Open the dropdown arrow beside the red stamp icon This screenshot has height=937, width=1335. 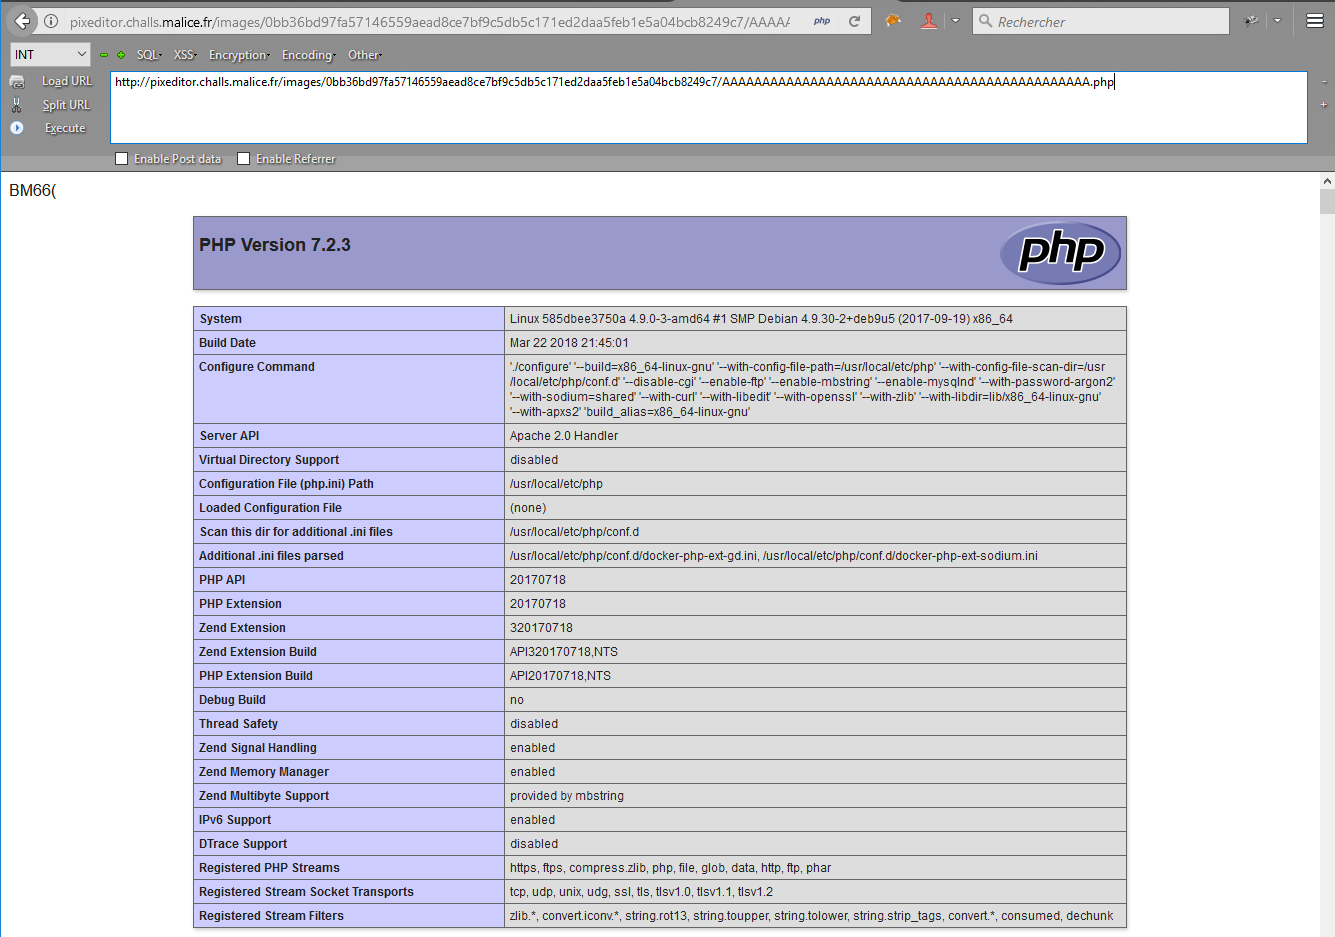pyautogui.click(x=955, y=21)
